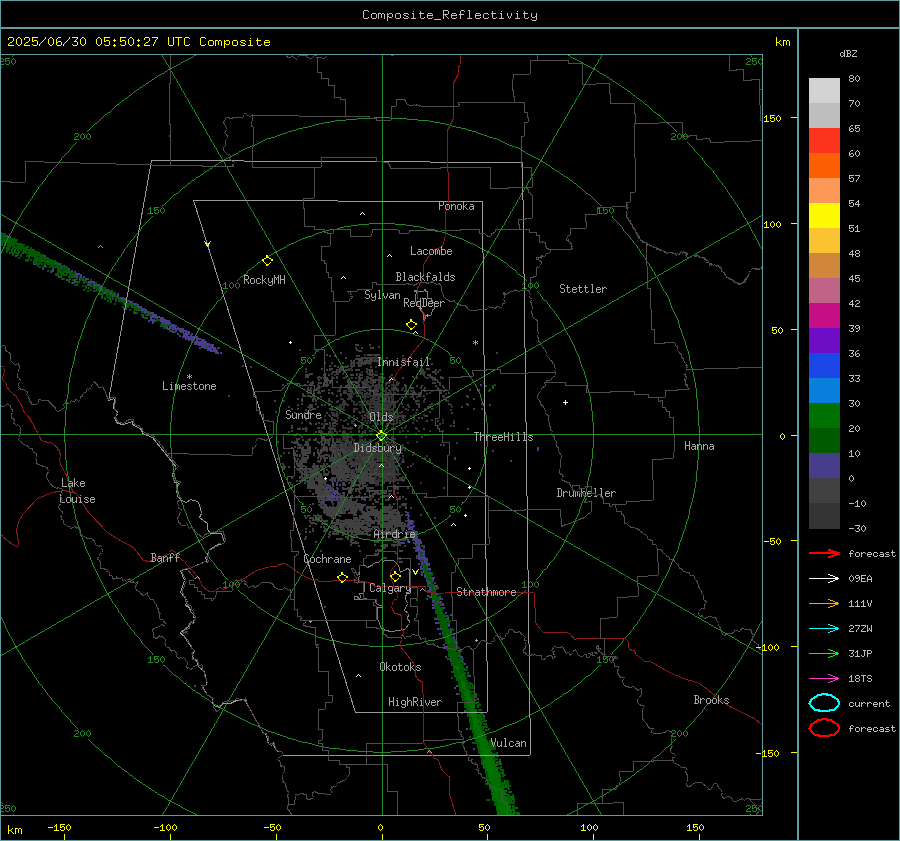Screen dimensions: 900x841
Task: Click the Limestone label
Action: pyautogui.click(x=189, y=386)
